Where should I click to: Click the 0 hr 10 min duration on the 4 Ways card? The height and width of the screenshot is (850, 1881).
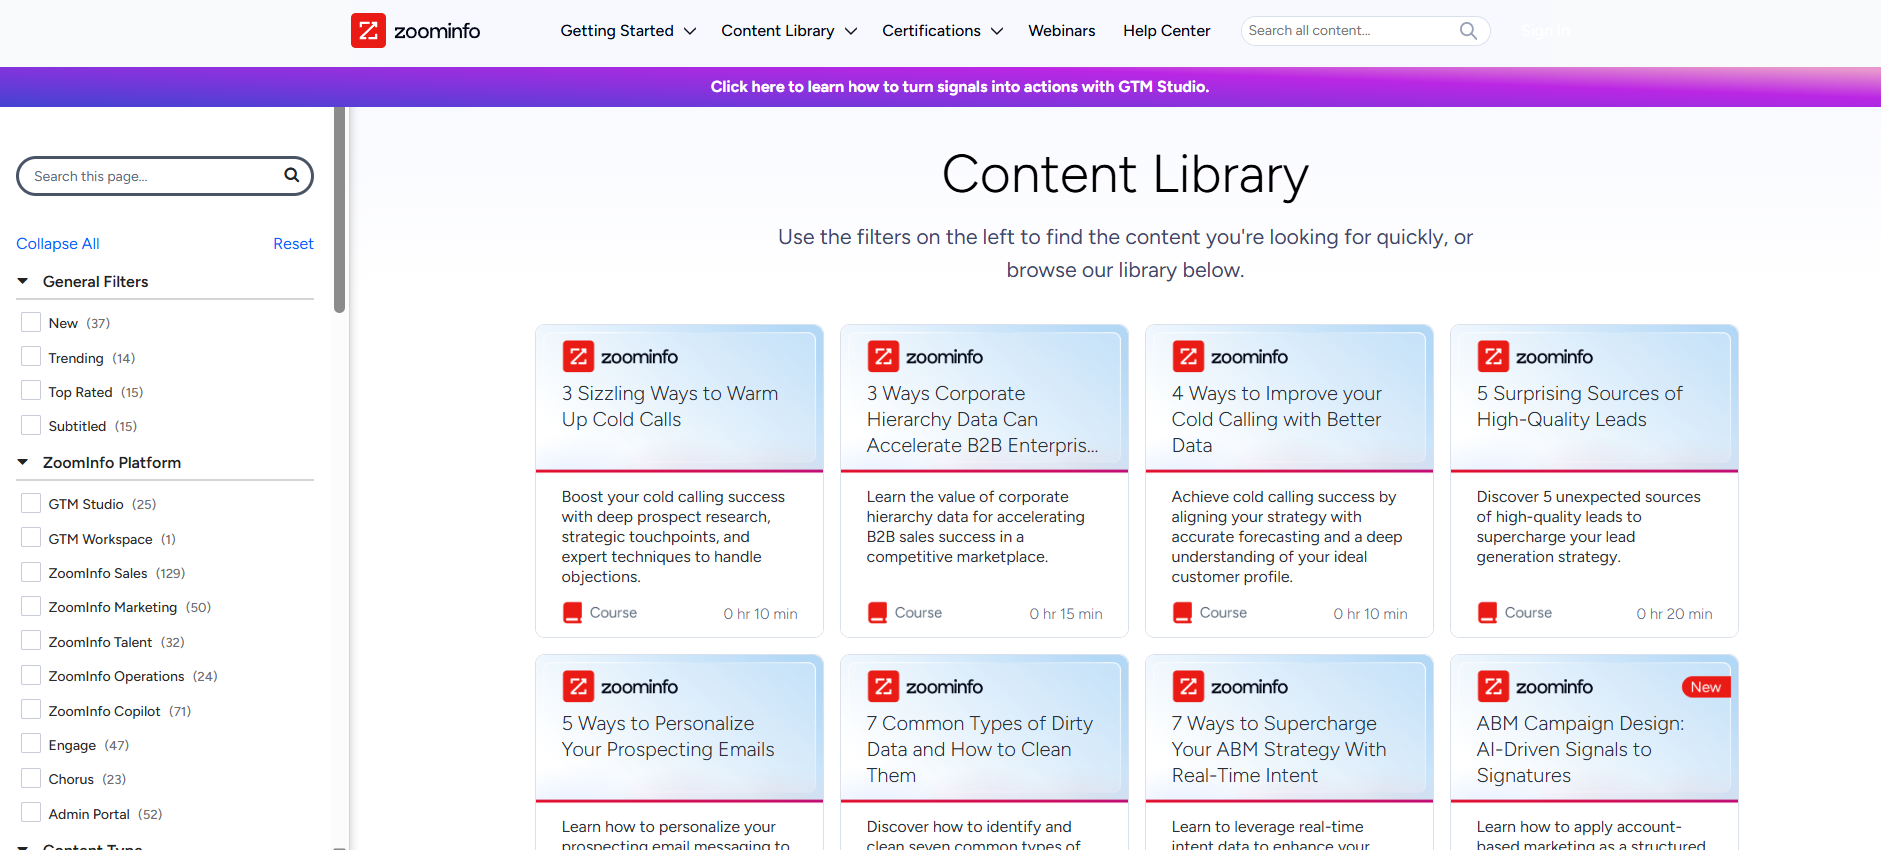1370,614
